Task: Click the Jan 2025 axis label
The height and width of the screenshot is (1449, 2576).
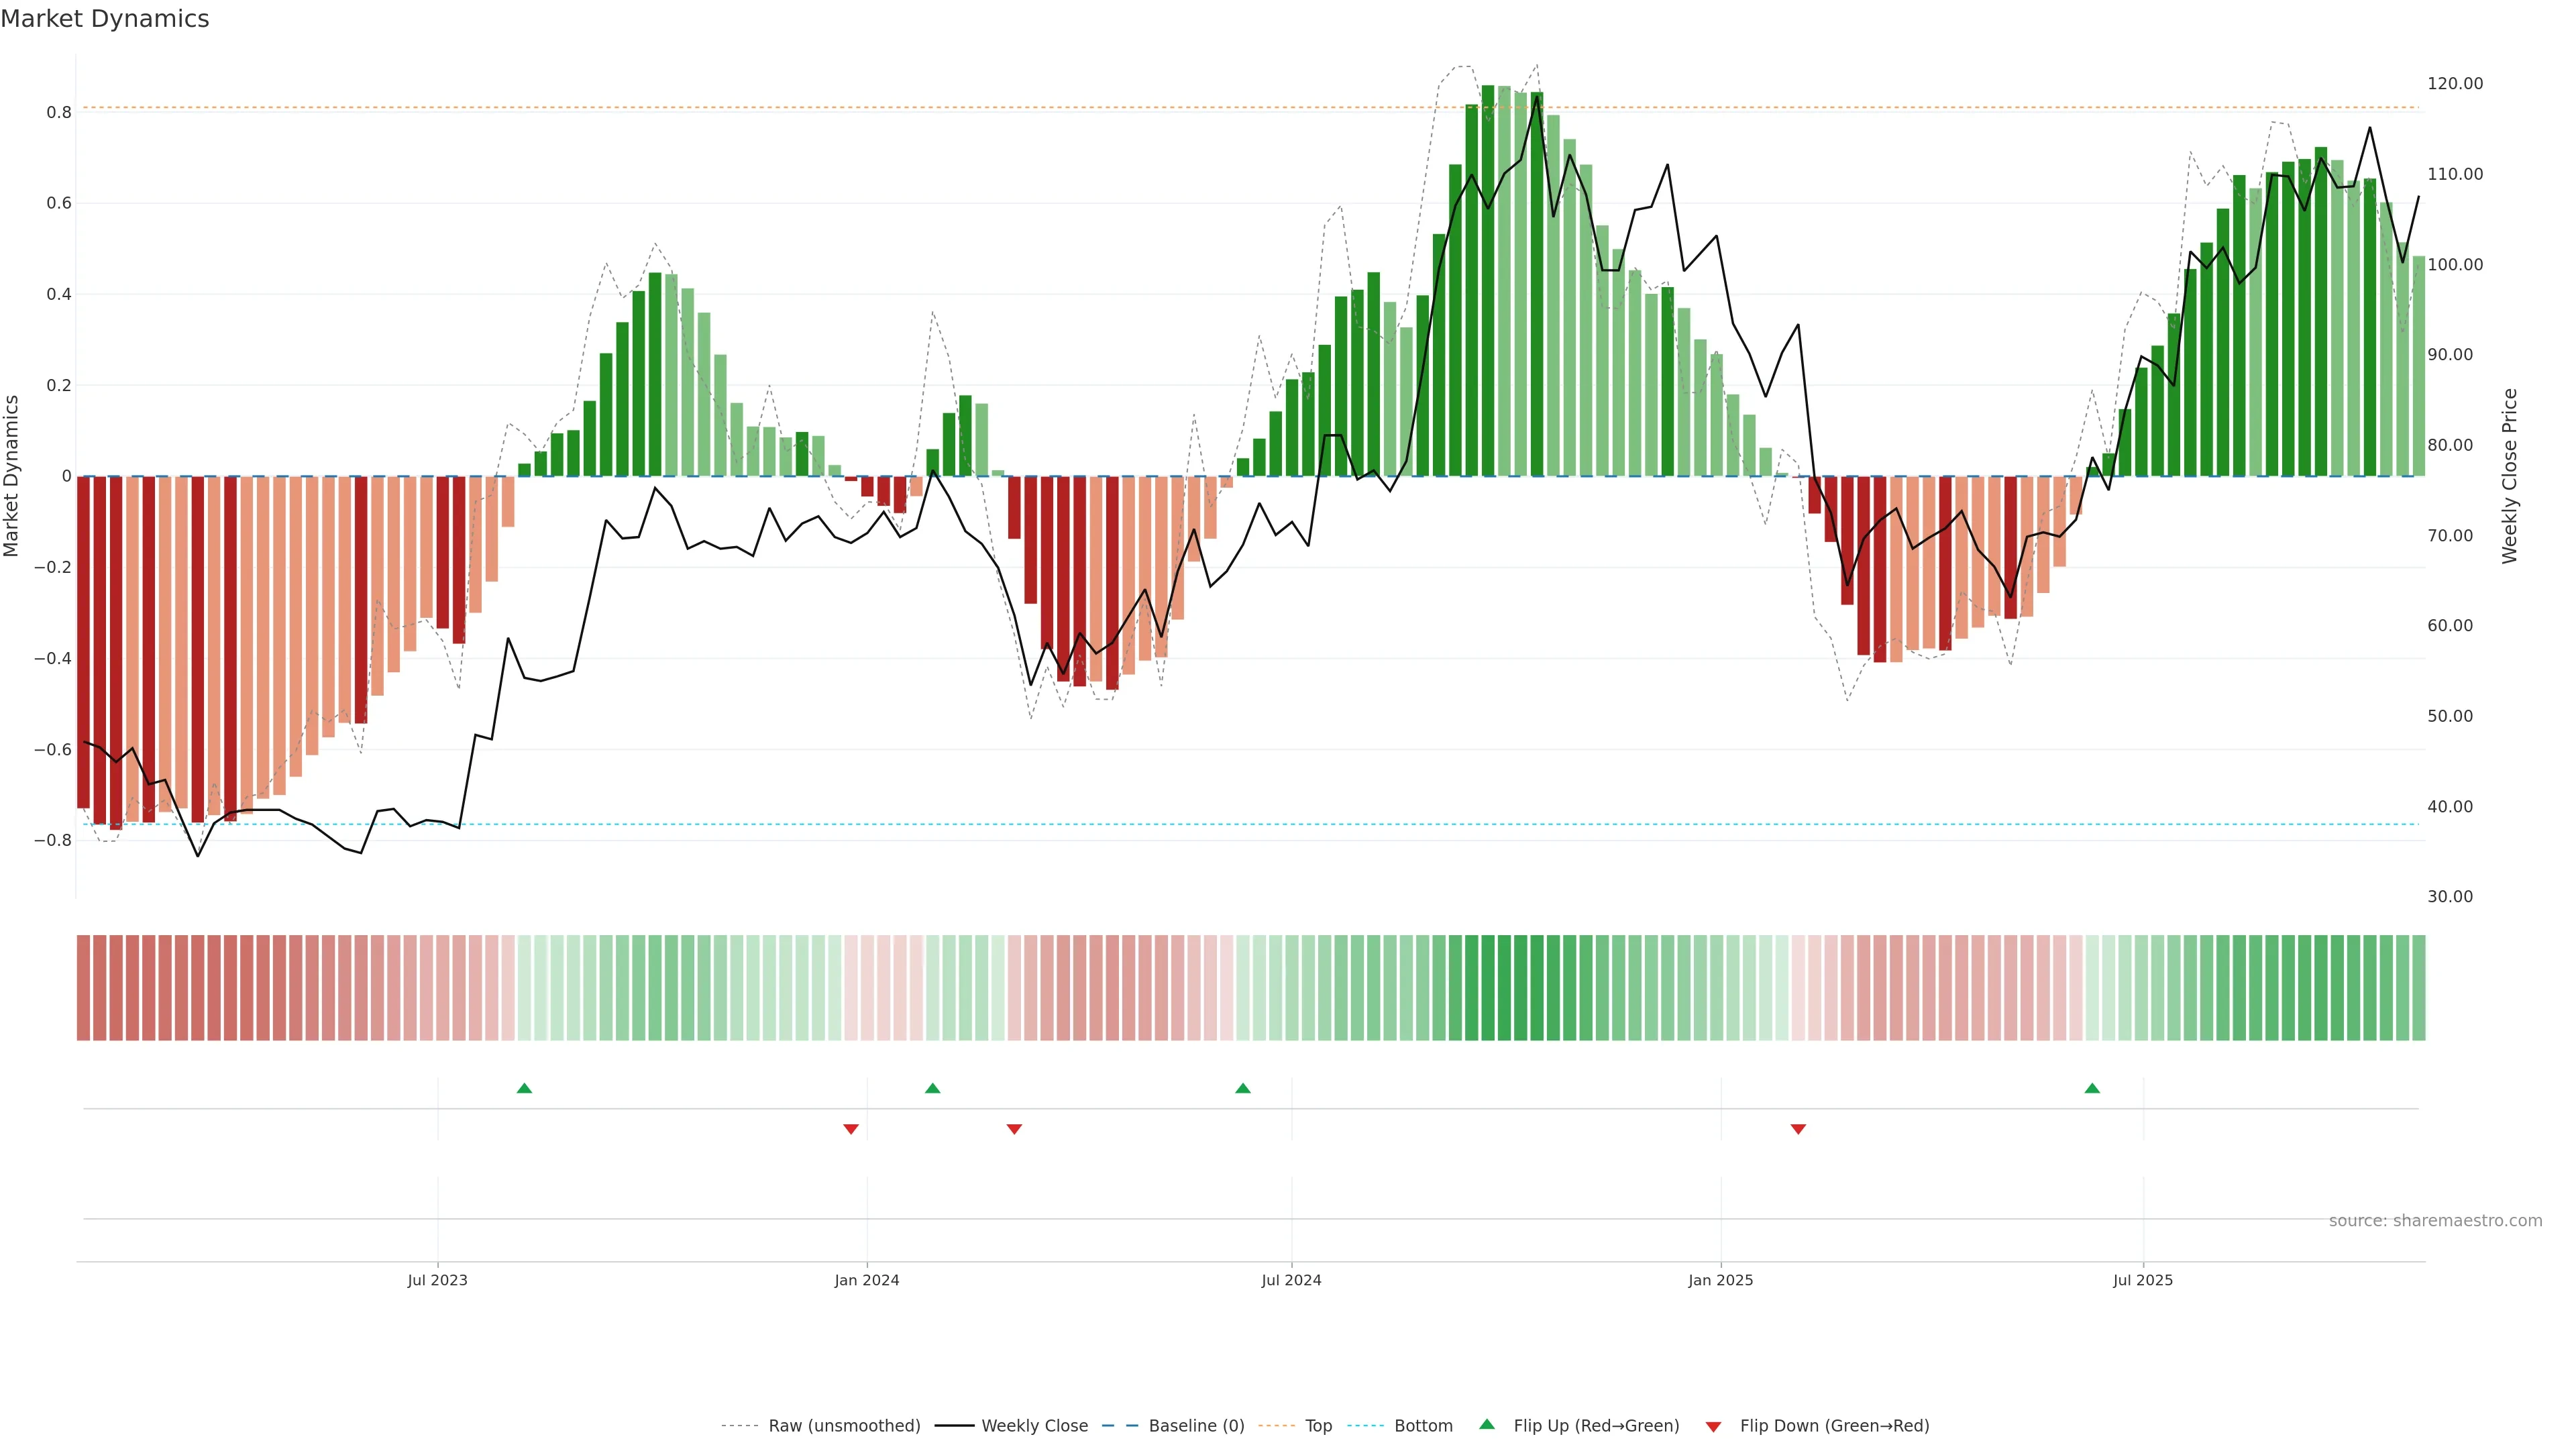Action: pos(1720,1280)
